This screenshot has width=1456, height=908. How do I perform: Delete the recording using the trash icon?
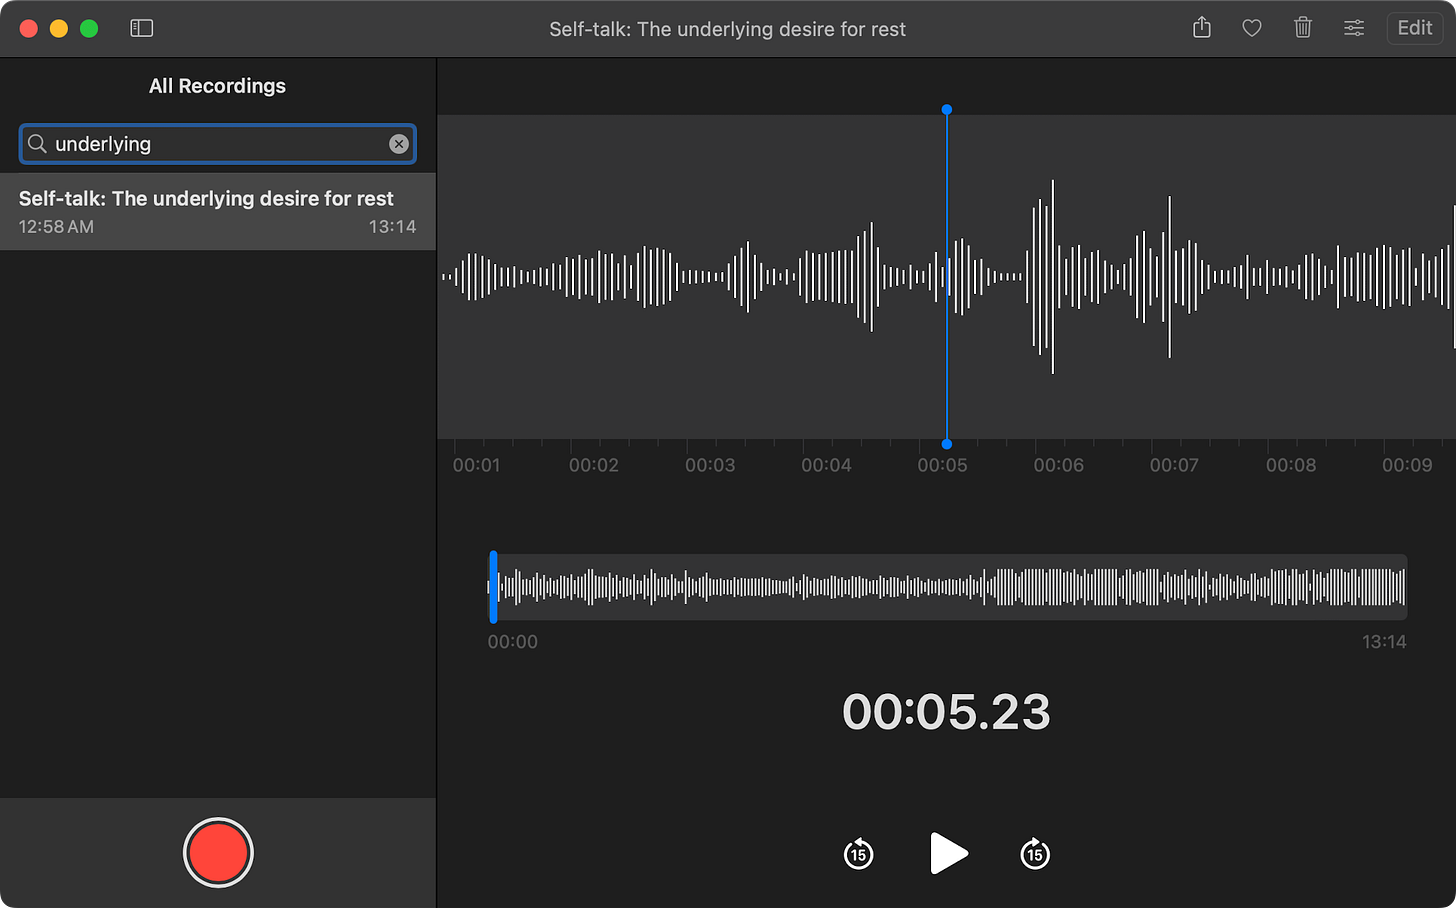click(x=1303, y=28)
